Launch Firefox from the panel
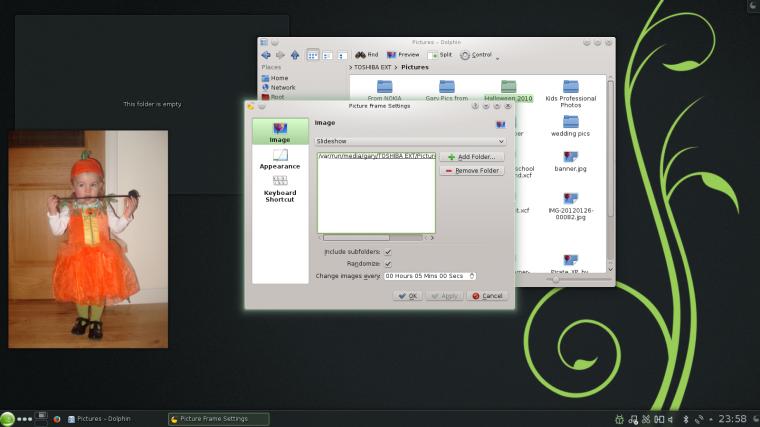This screenshot has height=427, width=760. pos(57,419)
